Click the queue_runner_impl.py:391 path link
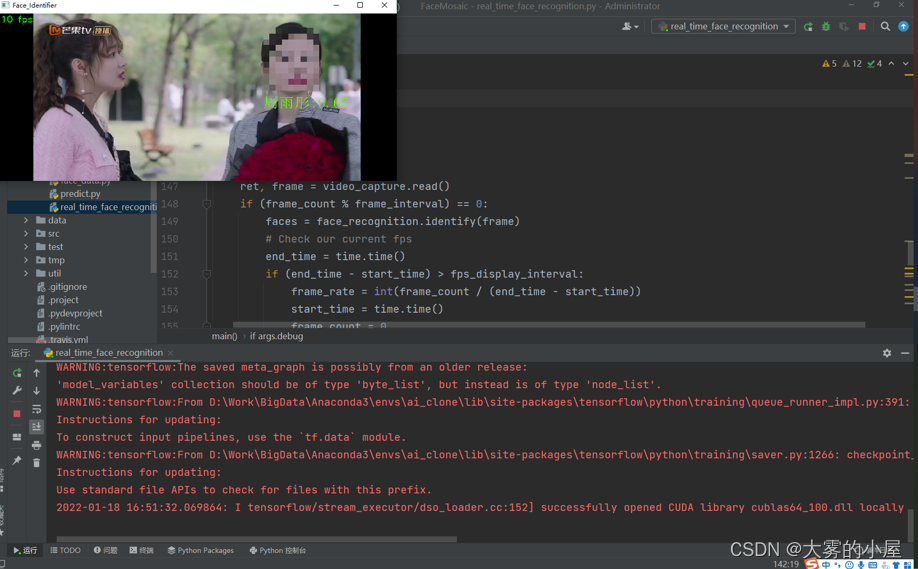This screenshot has height=569, width=918. point(560,402)
